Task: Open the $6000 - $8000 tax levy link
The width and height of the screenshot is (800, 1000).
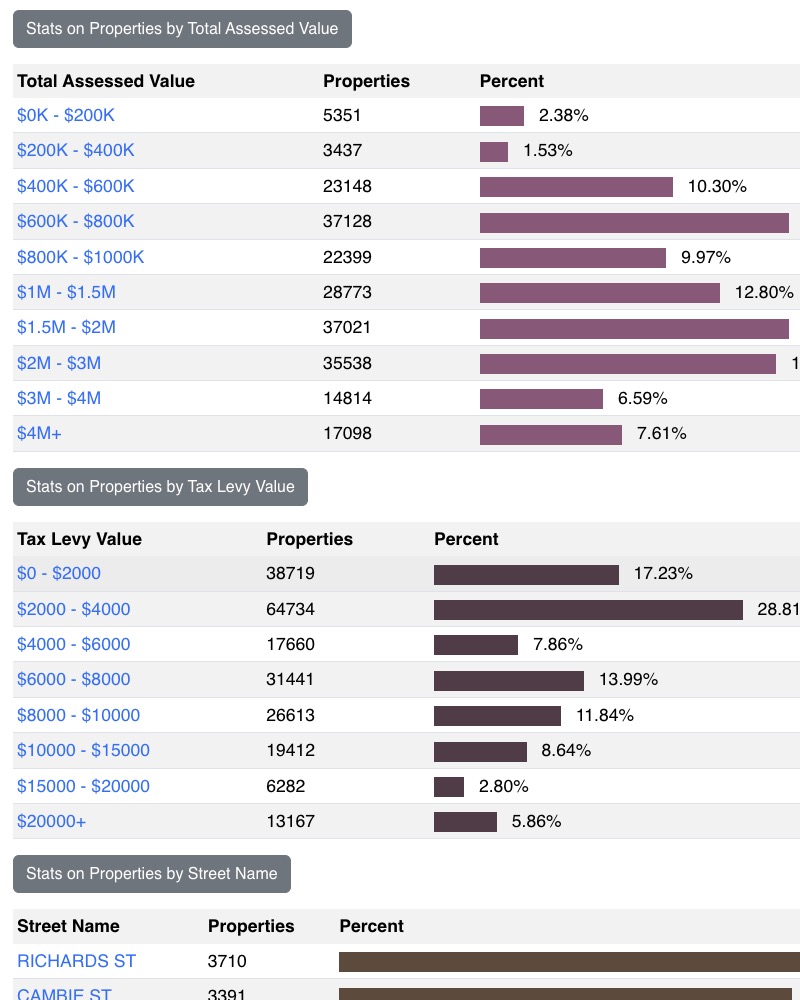Action: 73,680
